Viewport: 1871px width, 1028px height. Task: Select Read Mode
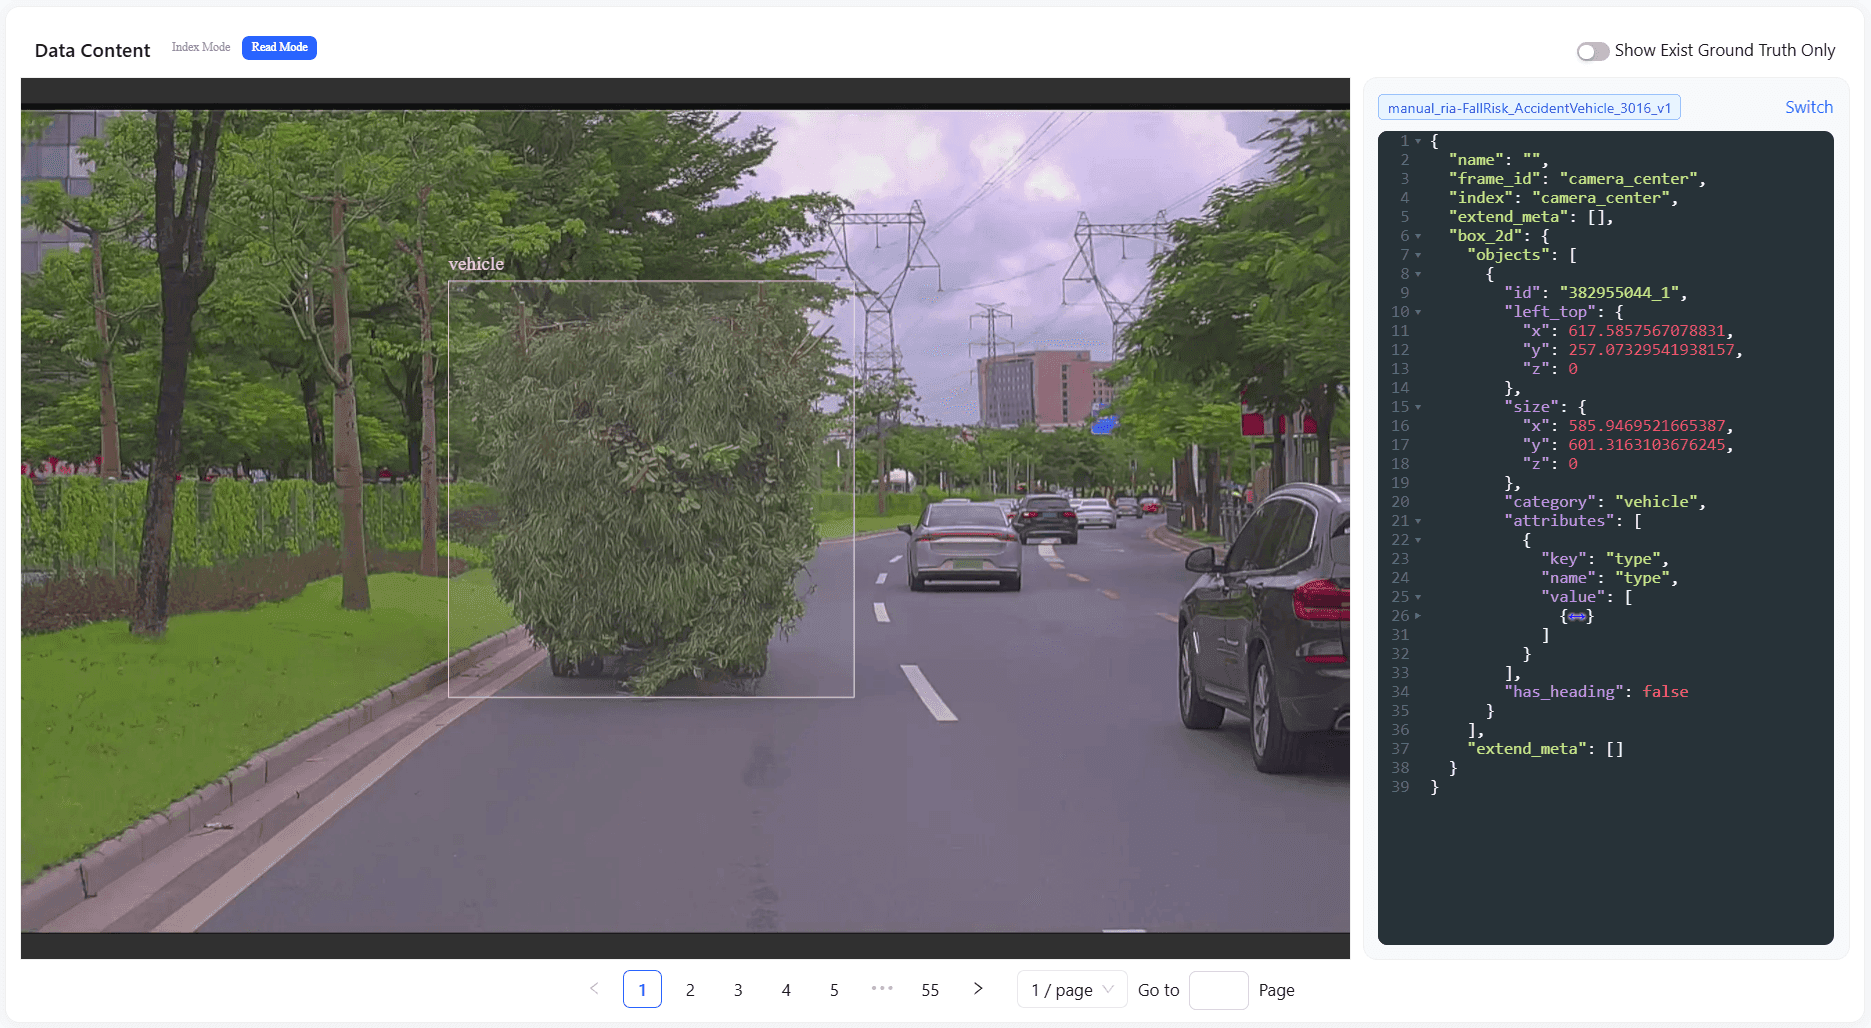pyautogui.click(x=279, y=47)
